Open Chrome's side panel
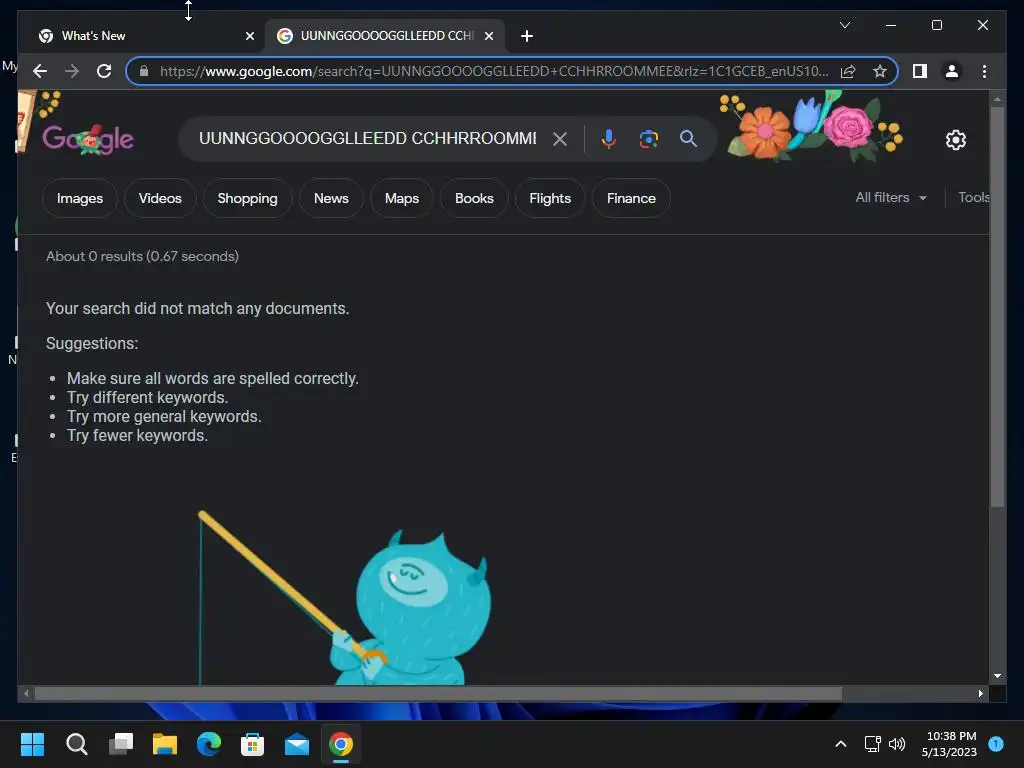The image size is (1024, 768). point(920,71)
